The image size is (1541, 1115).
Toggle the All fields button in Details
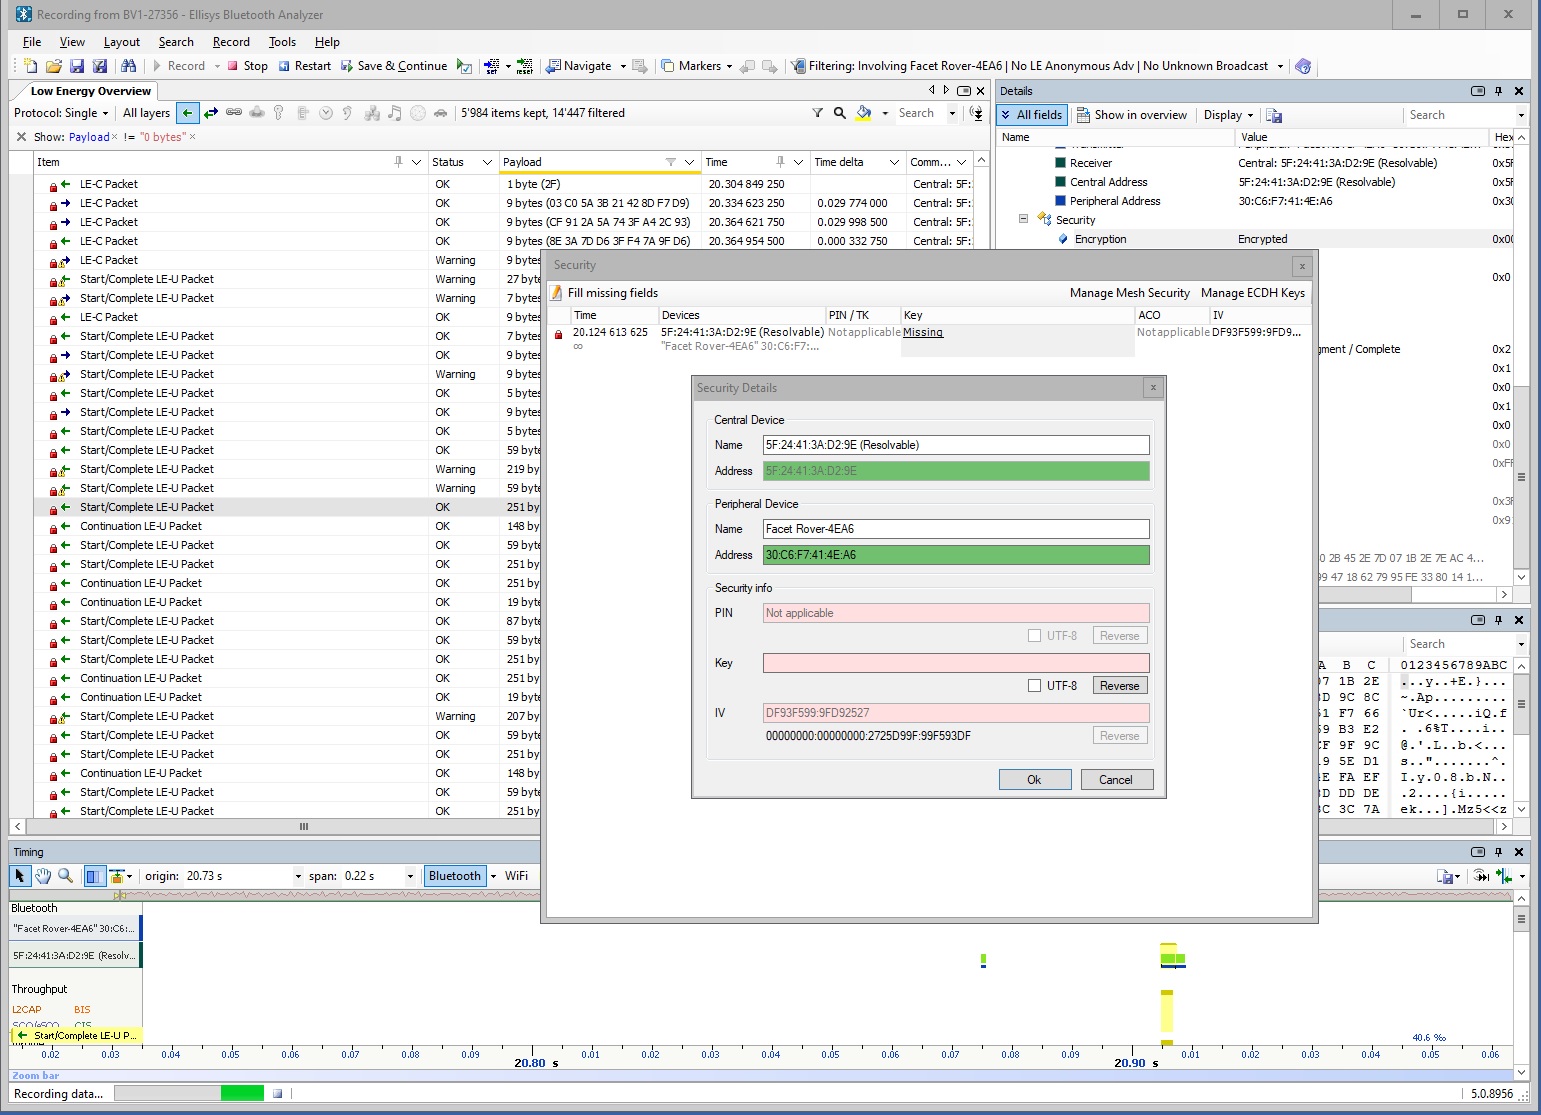pyautogui.click(x=1032, y=115)
